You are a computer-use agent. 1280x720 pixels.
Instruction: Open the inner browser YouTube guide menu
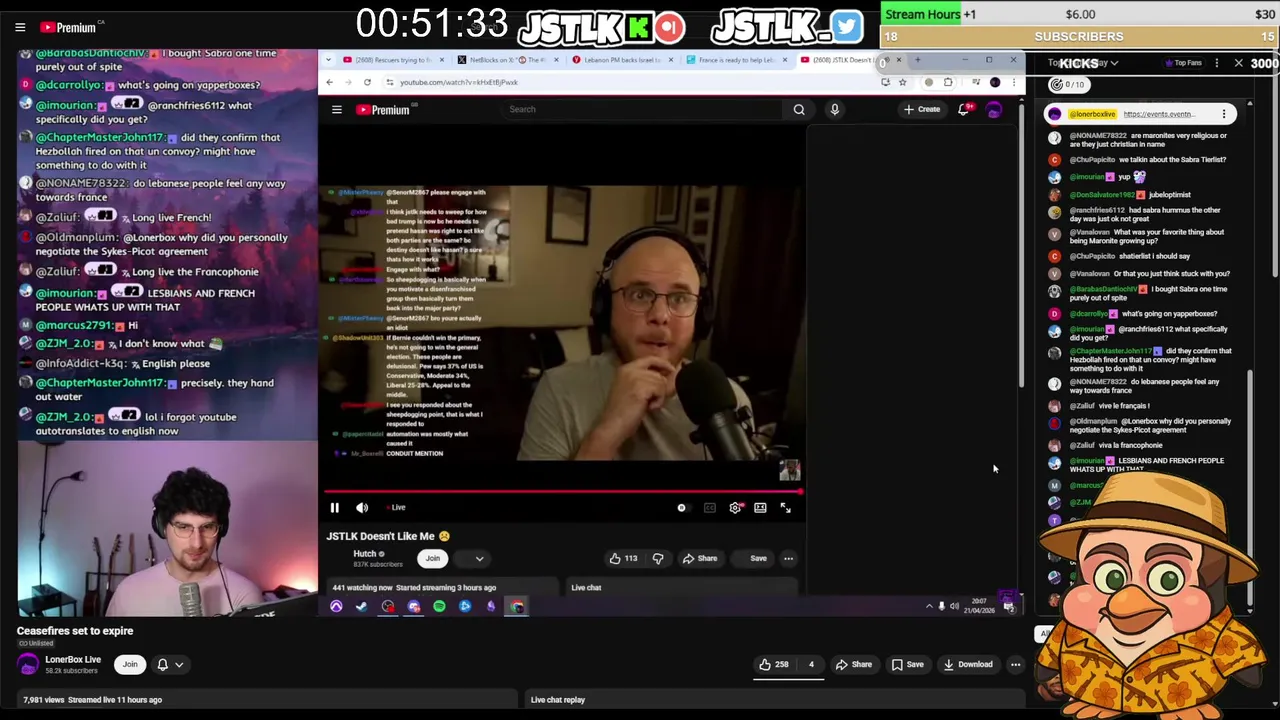pyautogui.click(x=337, y=110)
